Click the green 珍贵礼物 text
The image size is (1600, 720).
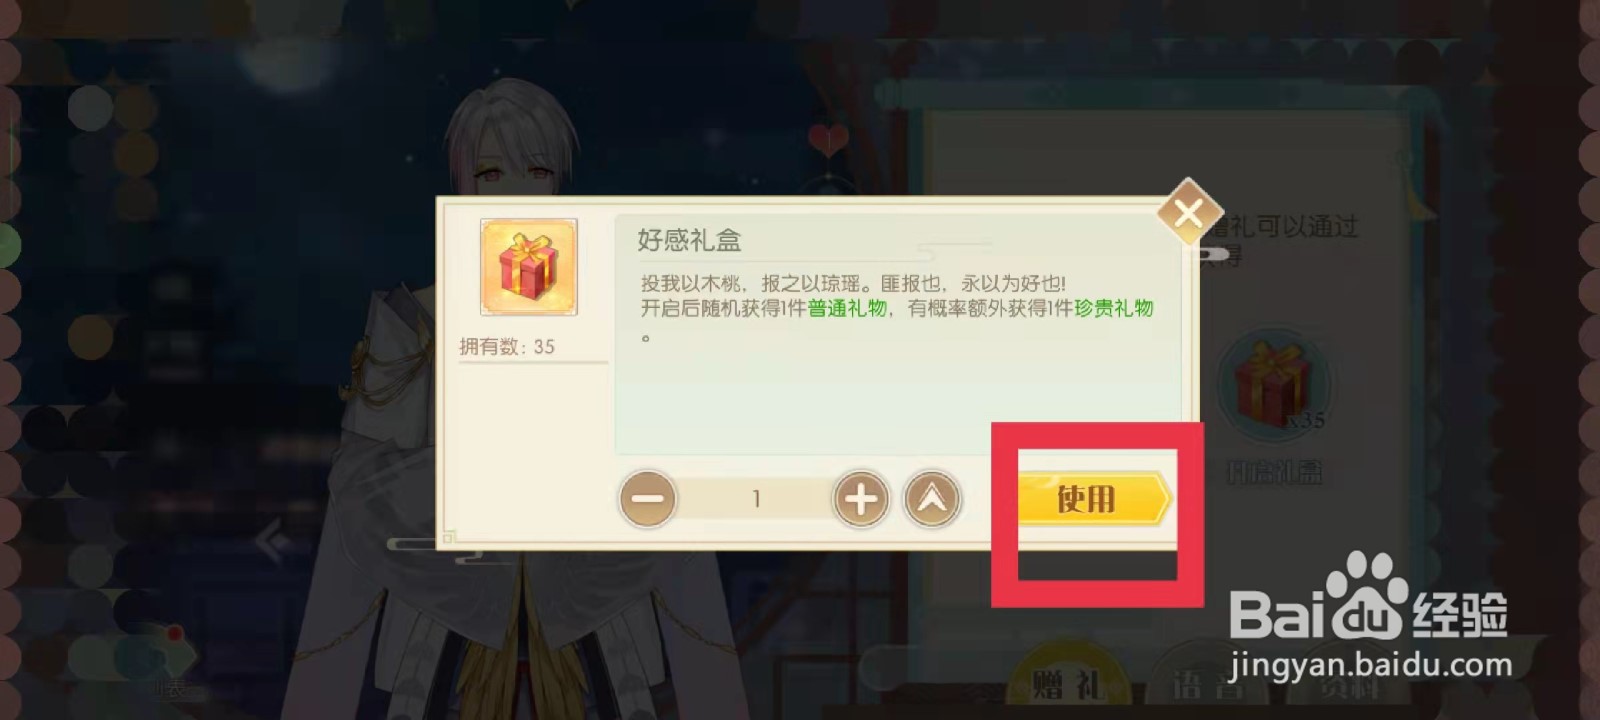coord(1114,309)
